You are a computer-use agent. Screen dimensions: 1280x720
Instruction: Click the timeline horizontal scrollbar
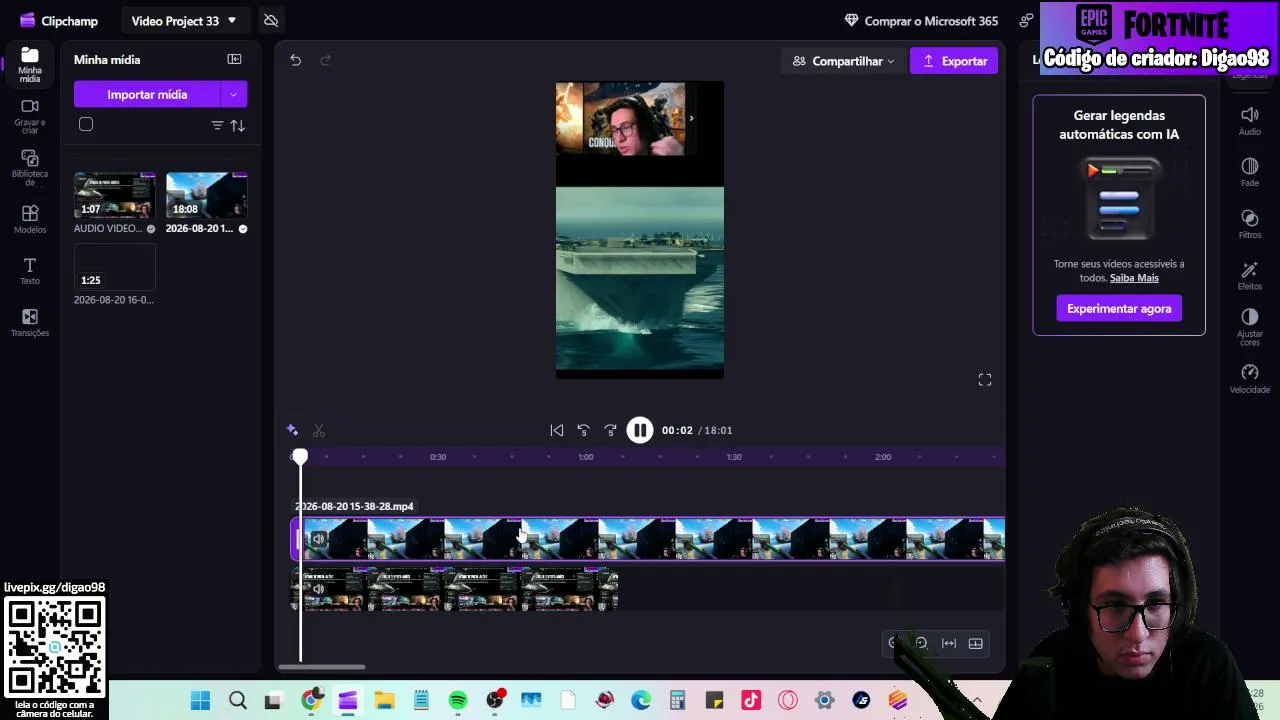(x=322, y=667)
